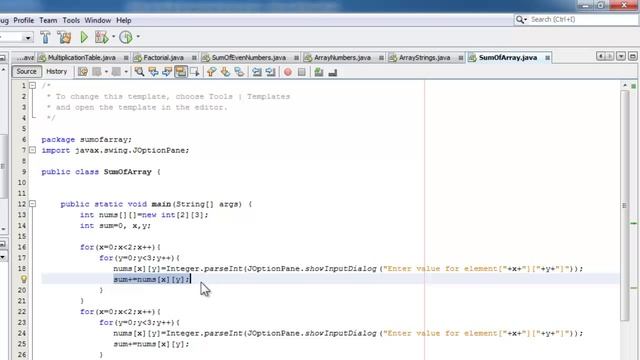
Task: Click the green error stripe status indicator
Action: [633, 86]
